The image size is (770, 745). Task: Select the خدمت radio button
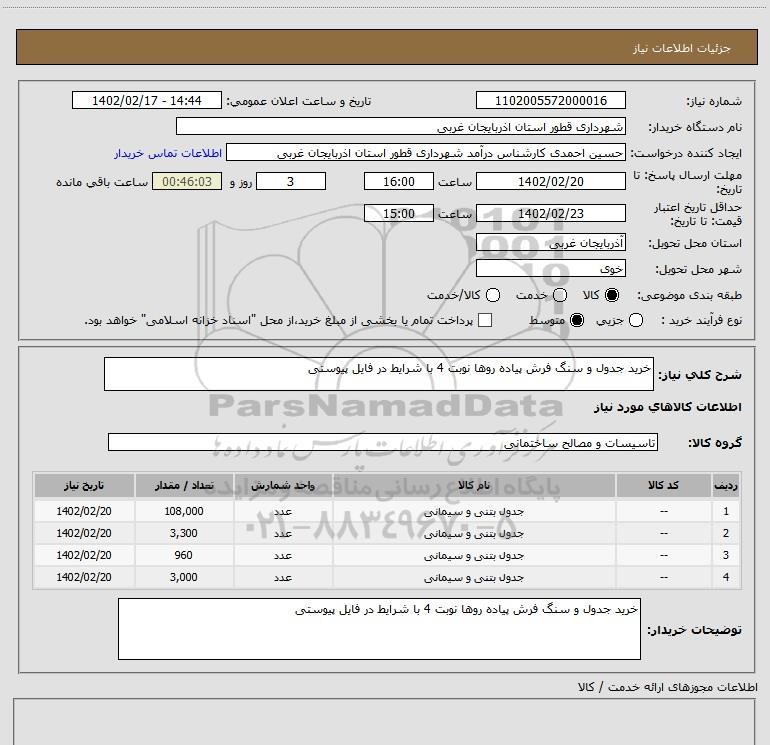[x=560, y=295]
